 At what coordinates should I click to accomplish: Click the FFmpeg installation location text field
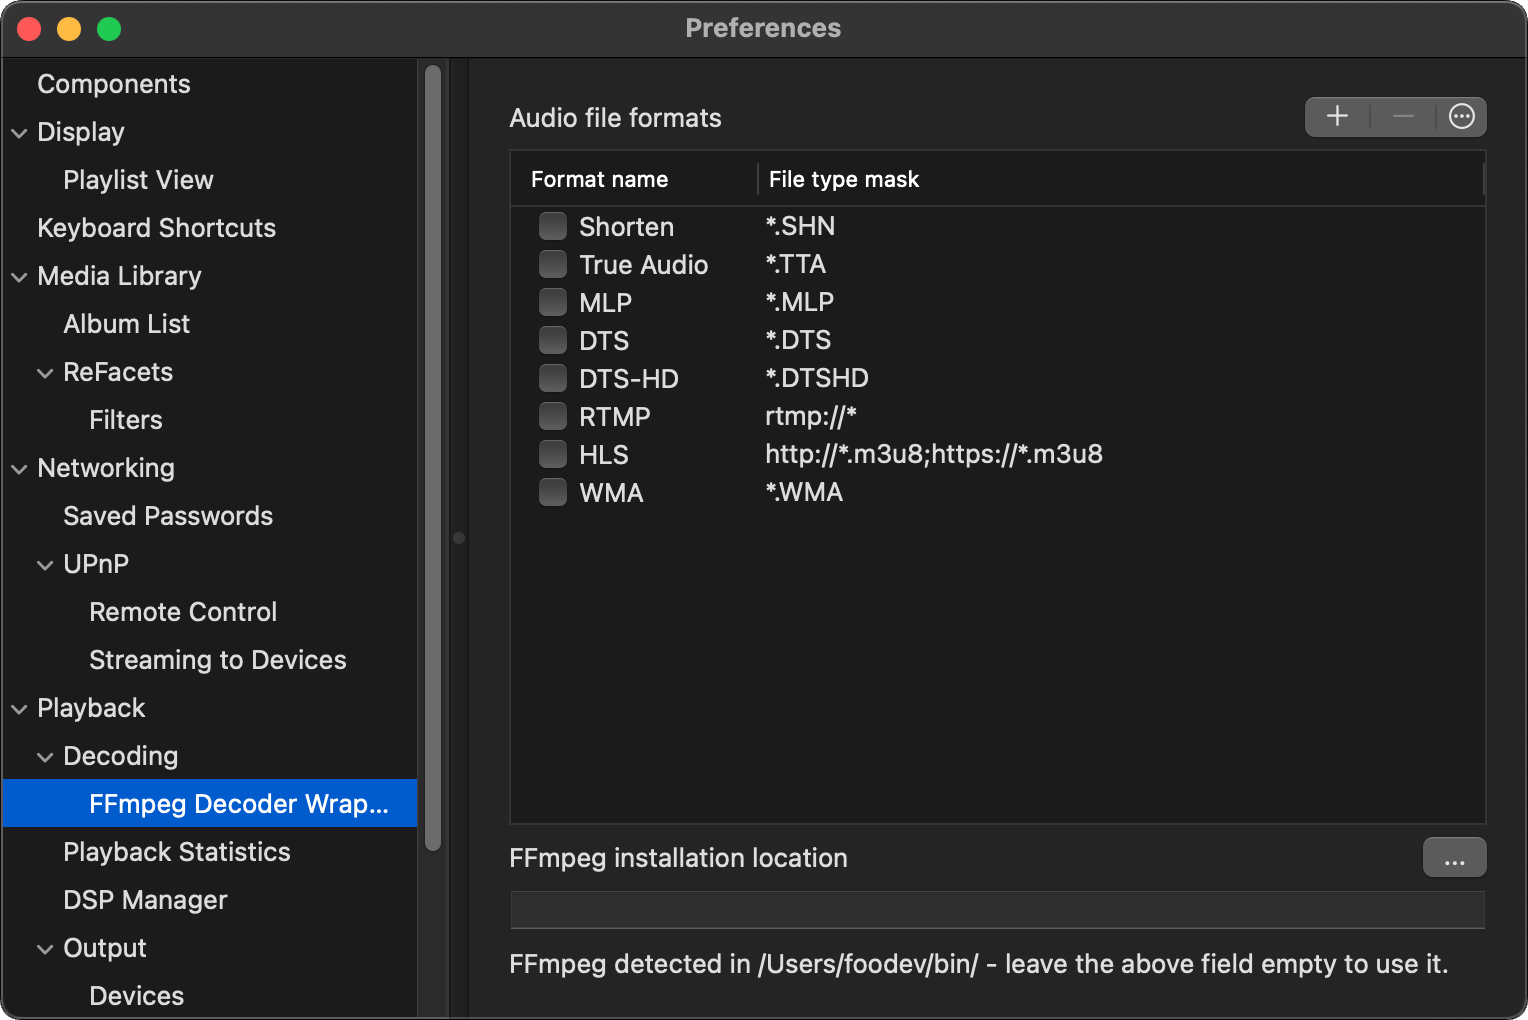point(997,910)
